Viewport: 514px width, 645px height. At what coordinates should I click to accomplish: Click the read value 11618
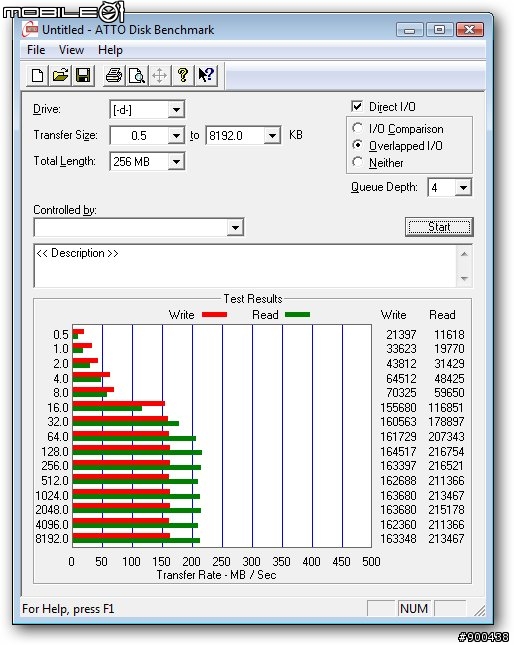pyautogui.click(x=449, y=334)
